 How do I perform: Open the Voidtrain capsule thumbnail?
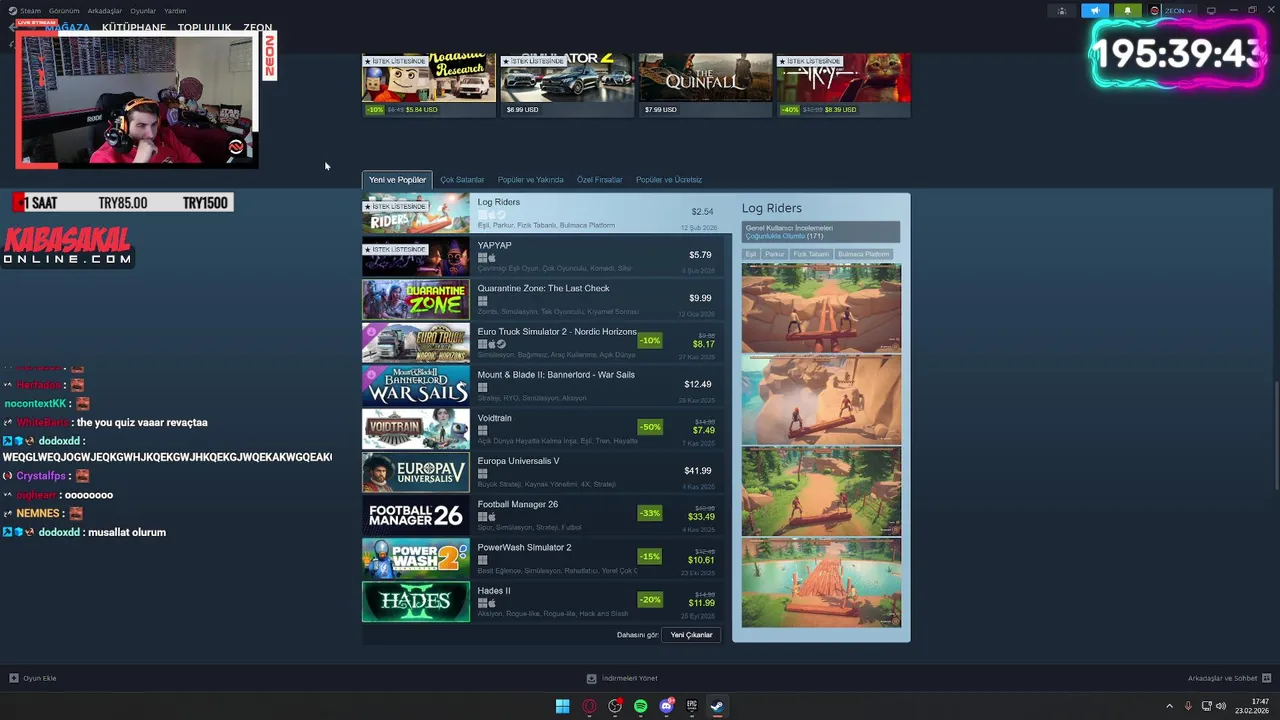pyautogui.click(x=415, y=429)
